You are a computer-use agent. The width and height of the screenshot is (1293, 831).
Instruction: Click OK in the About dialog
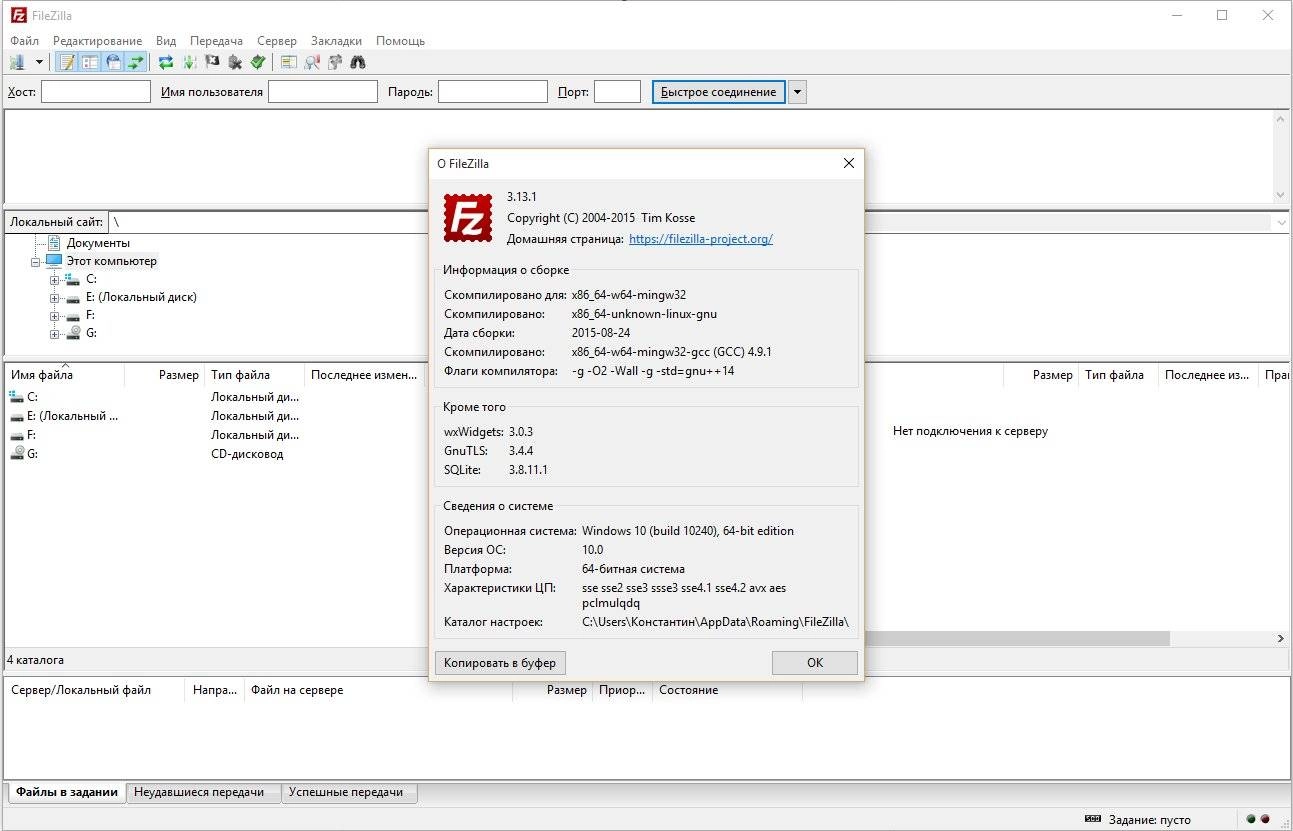[815, 662]
